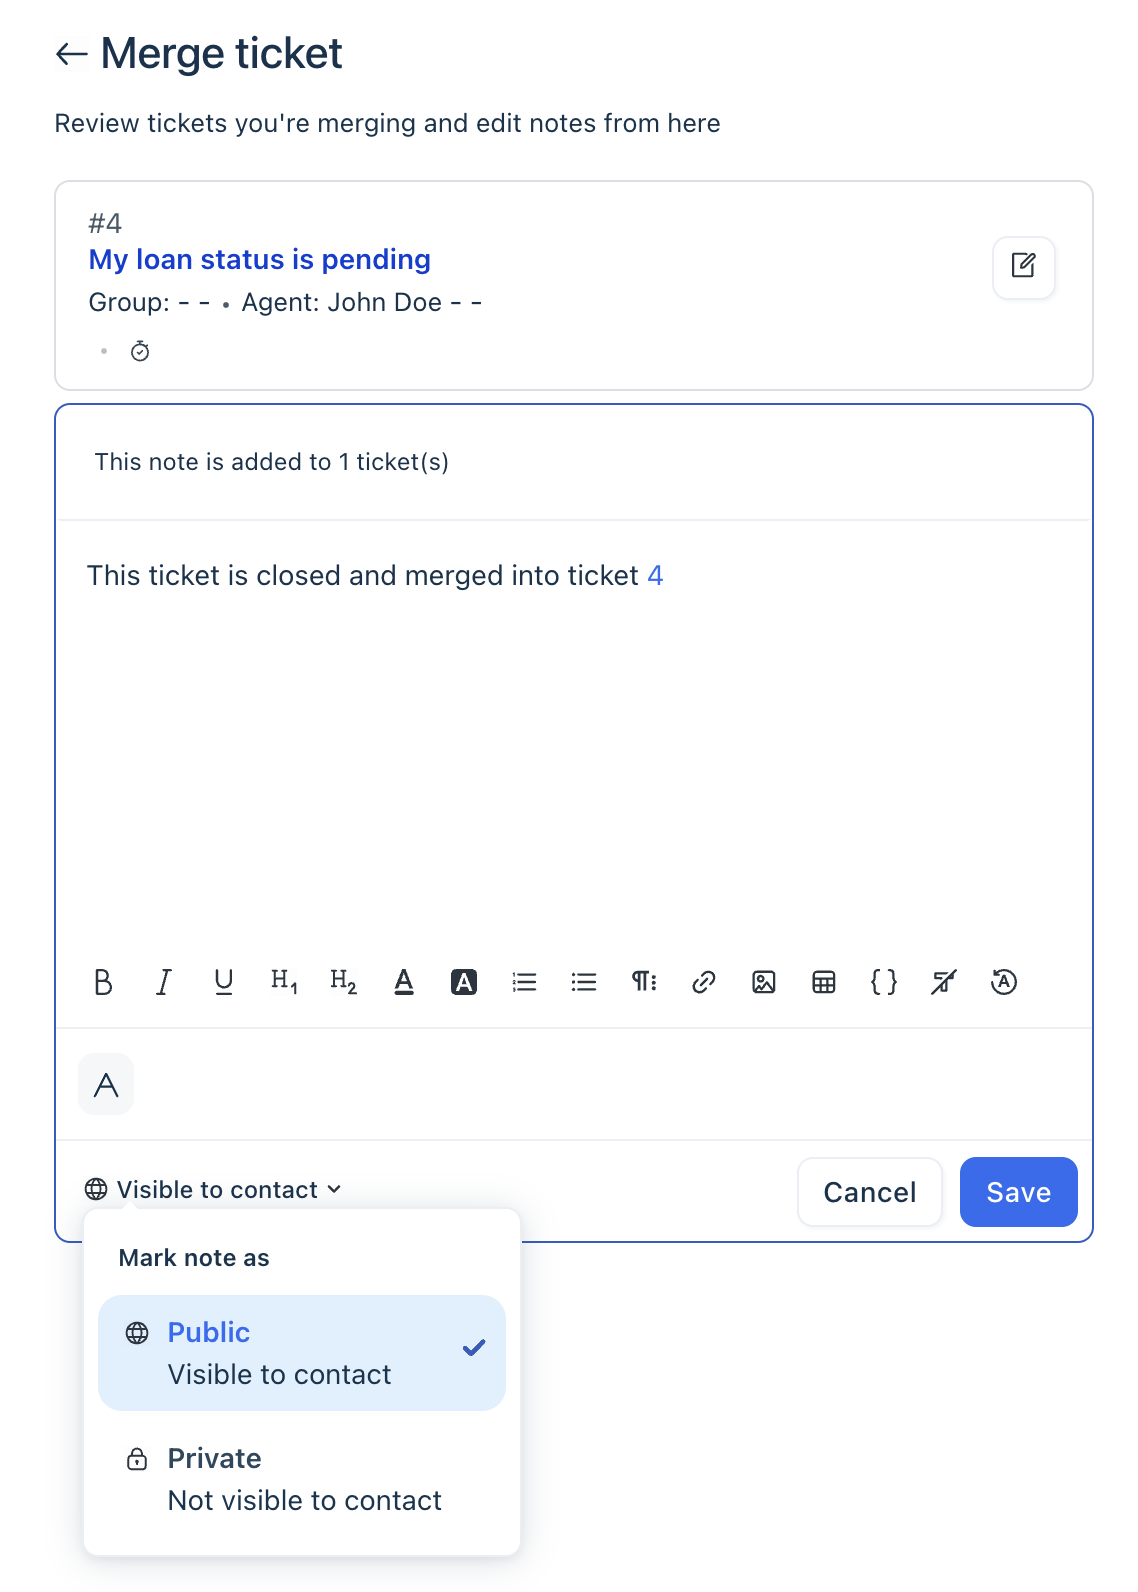Save the merge ticket note
This screenshot has width=1138, height=1592.
pos(1018,1192)
